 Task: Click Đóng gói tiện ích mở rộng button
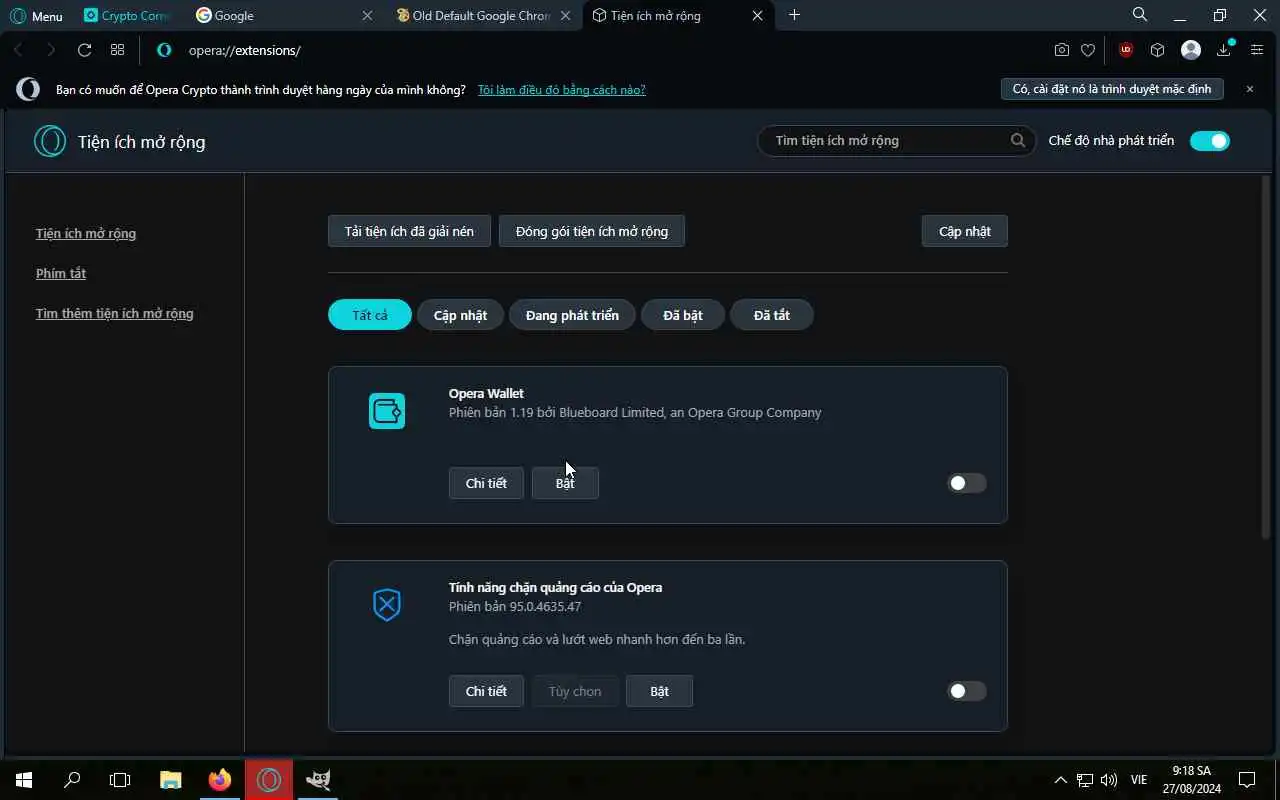pos(592,231)
